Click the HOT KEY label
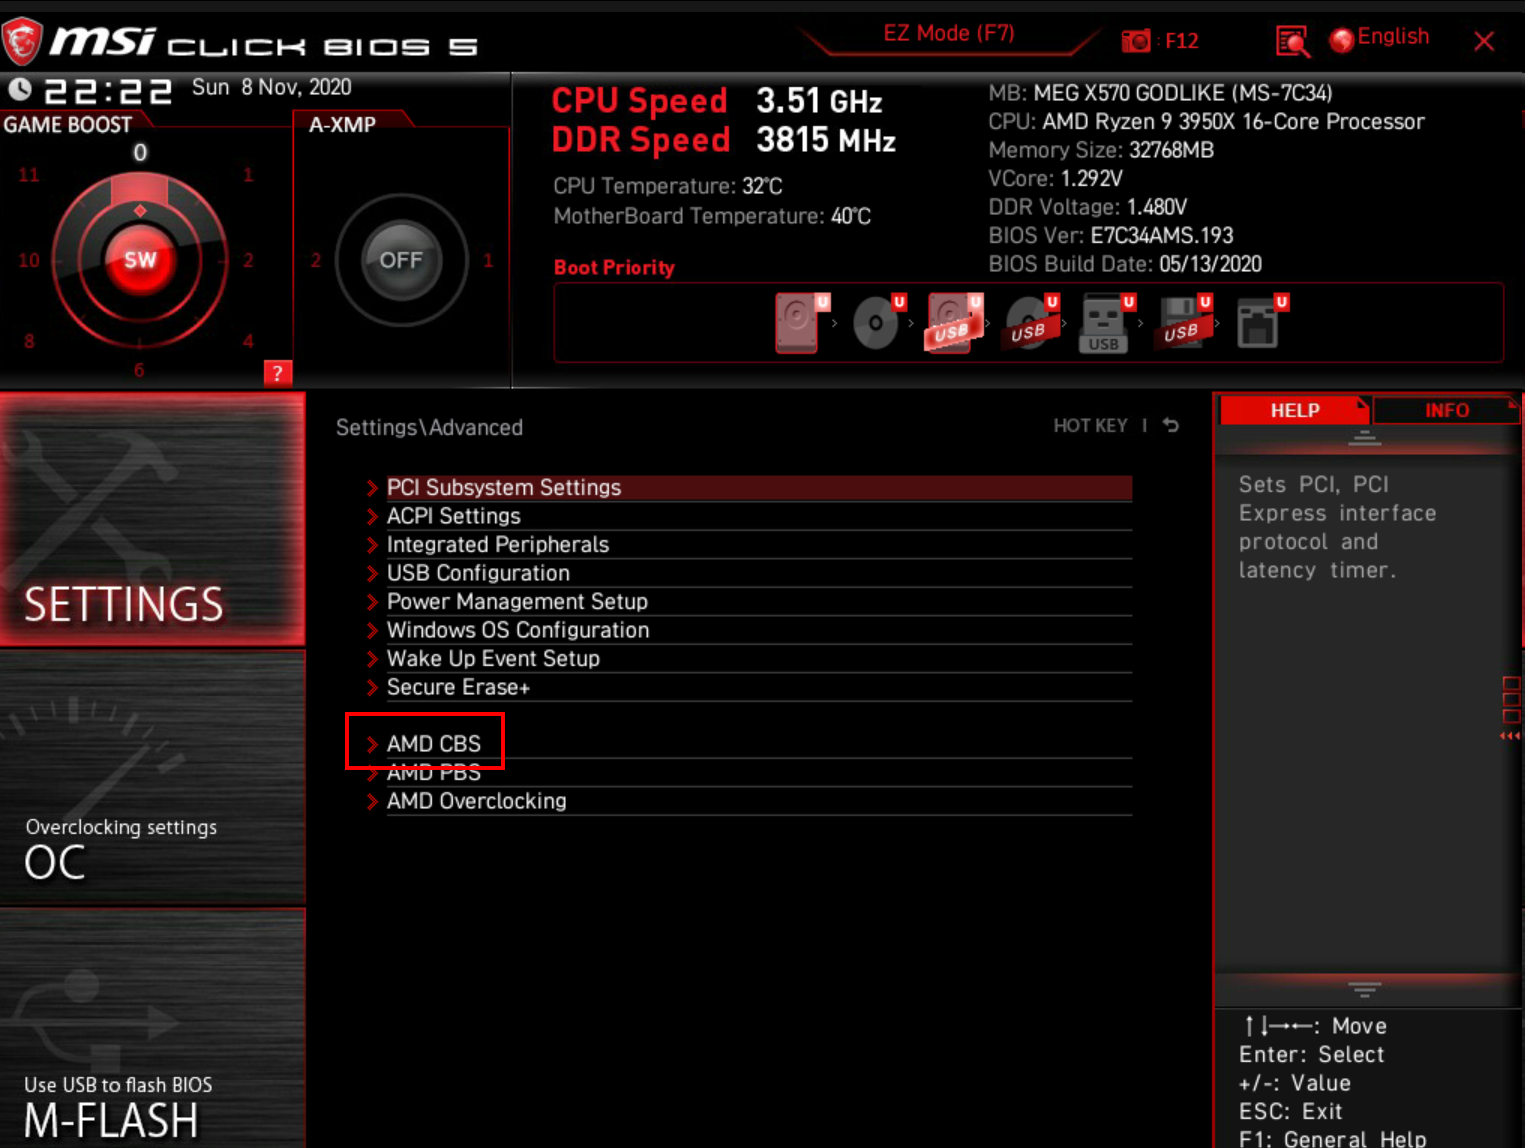1525x1148 pixels. [x=1090, y=426]
